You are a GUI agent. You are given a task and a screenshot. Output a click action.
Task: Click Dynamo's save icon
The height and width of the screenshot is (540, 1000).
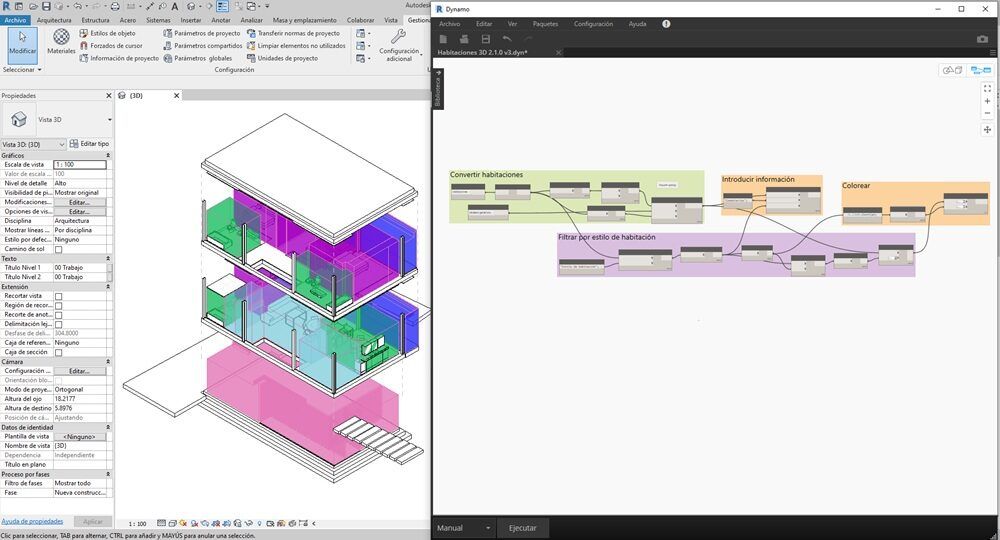tap(485, 39)
